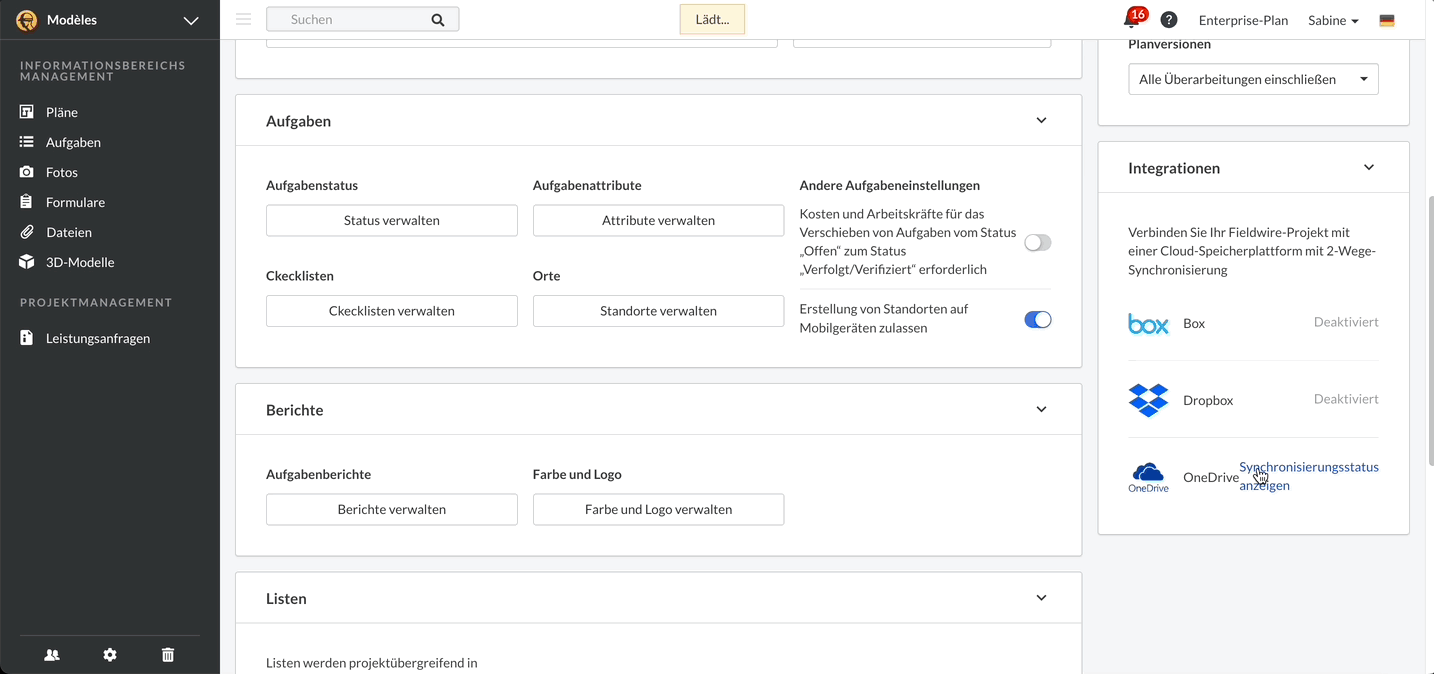Click the help question mark icon
1434x674 pixels.
(1169, 20)
